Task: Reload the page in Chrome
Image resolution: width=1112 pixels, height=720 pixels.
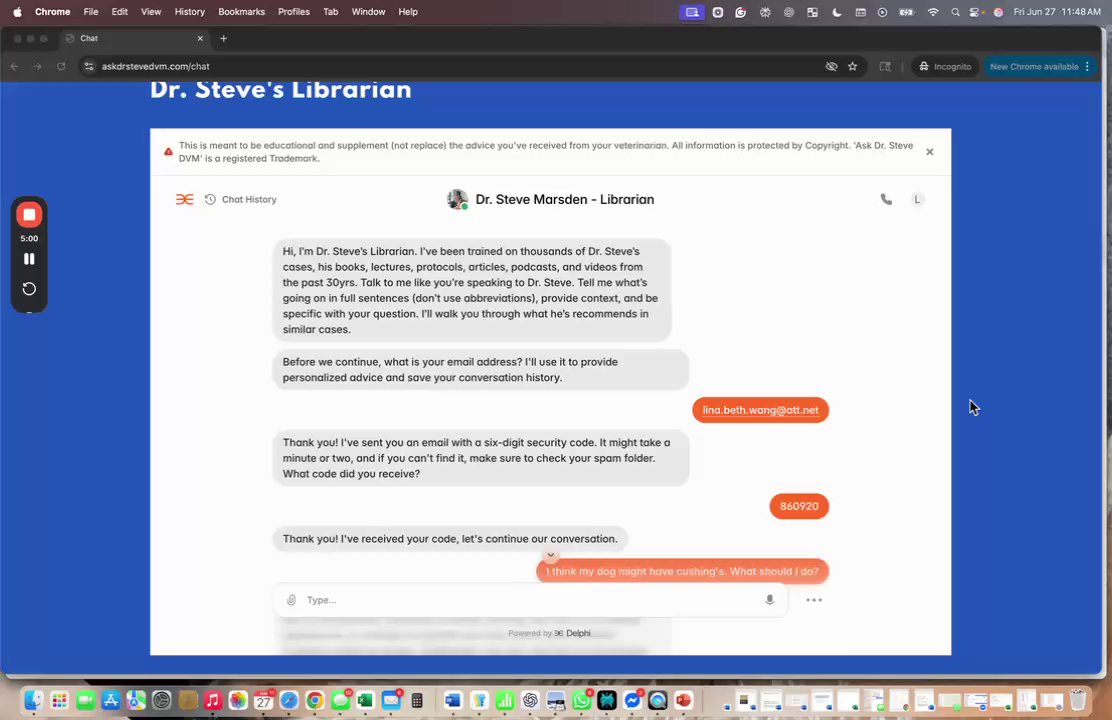Action: [x=61, y=67]
